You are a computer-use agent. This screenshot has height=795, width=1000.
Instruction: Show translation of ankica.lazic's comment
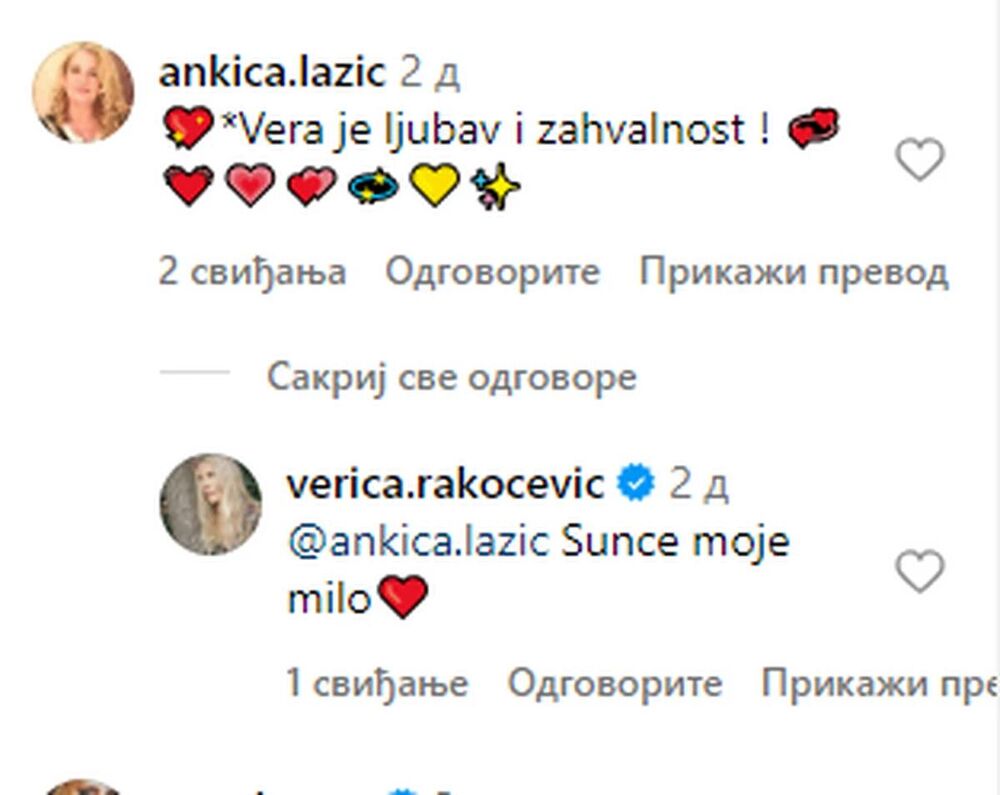pos(794,272)
